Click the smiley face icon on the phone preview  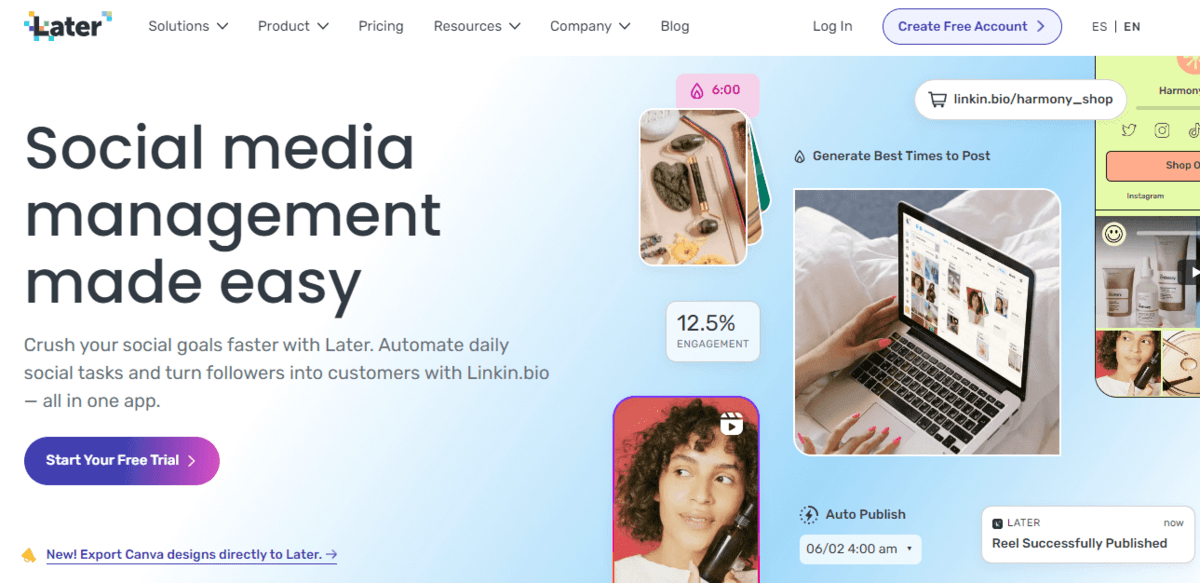coord(1114,234)
